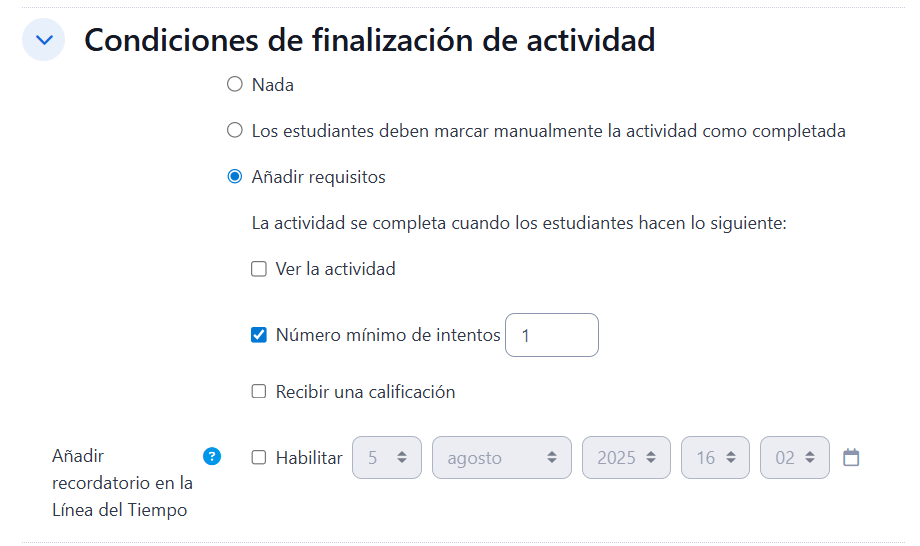Viewport: 920px width, 546px height.
Task: Tick the Ver la actividad checkbox
Action: [x=259, y=269]
